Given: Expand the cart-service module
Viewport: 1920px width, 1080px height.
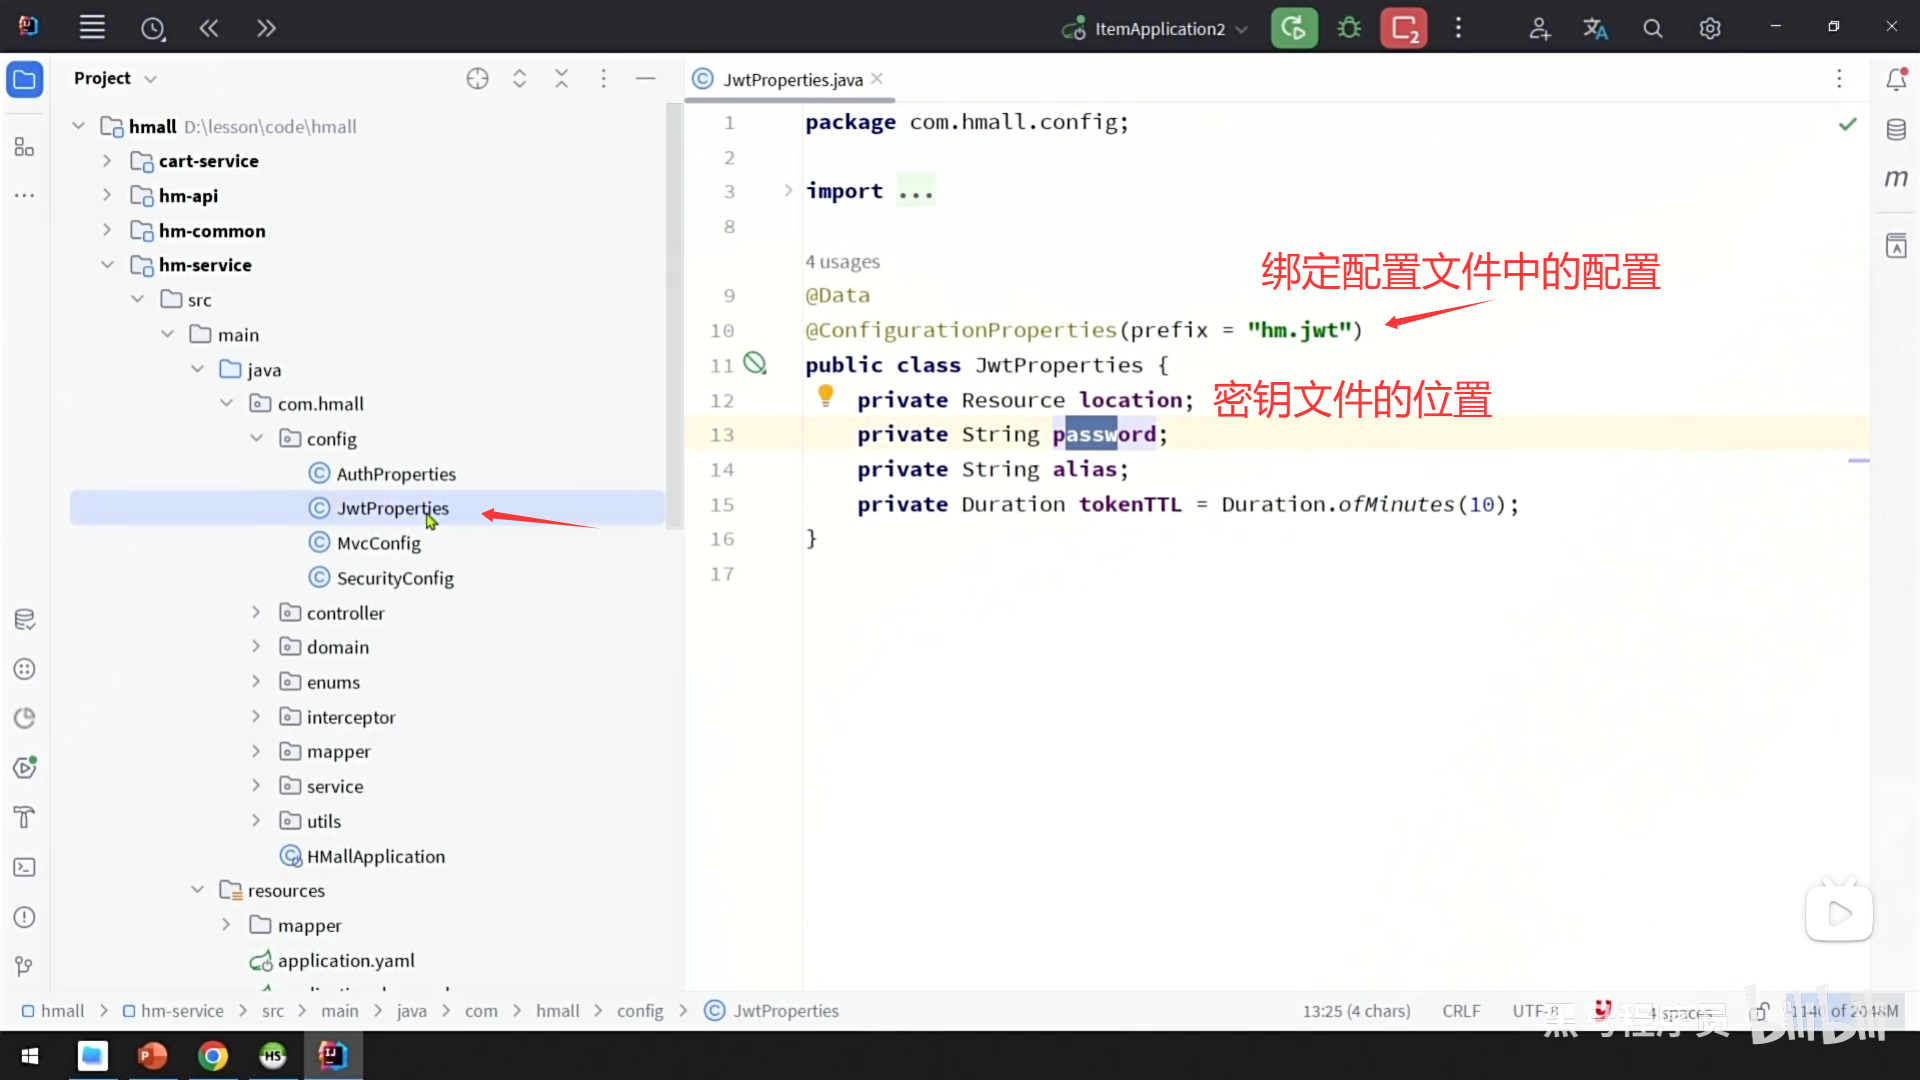Looking at the screenshot, I should (x=107, y=161).
